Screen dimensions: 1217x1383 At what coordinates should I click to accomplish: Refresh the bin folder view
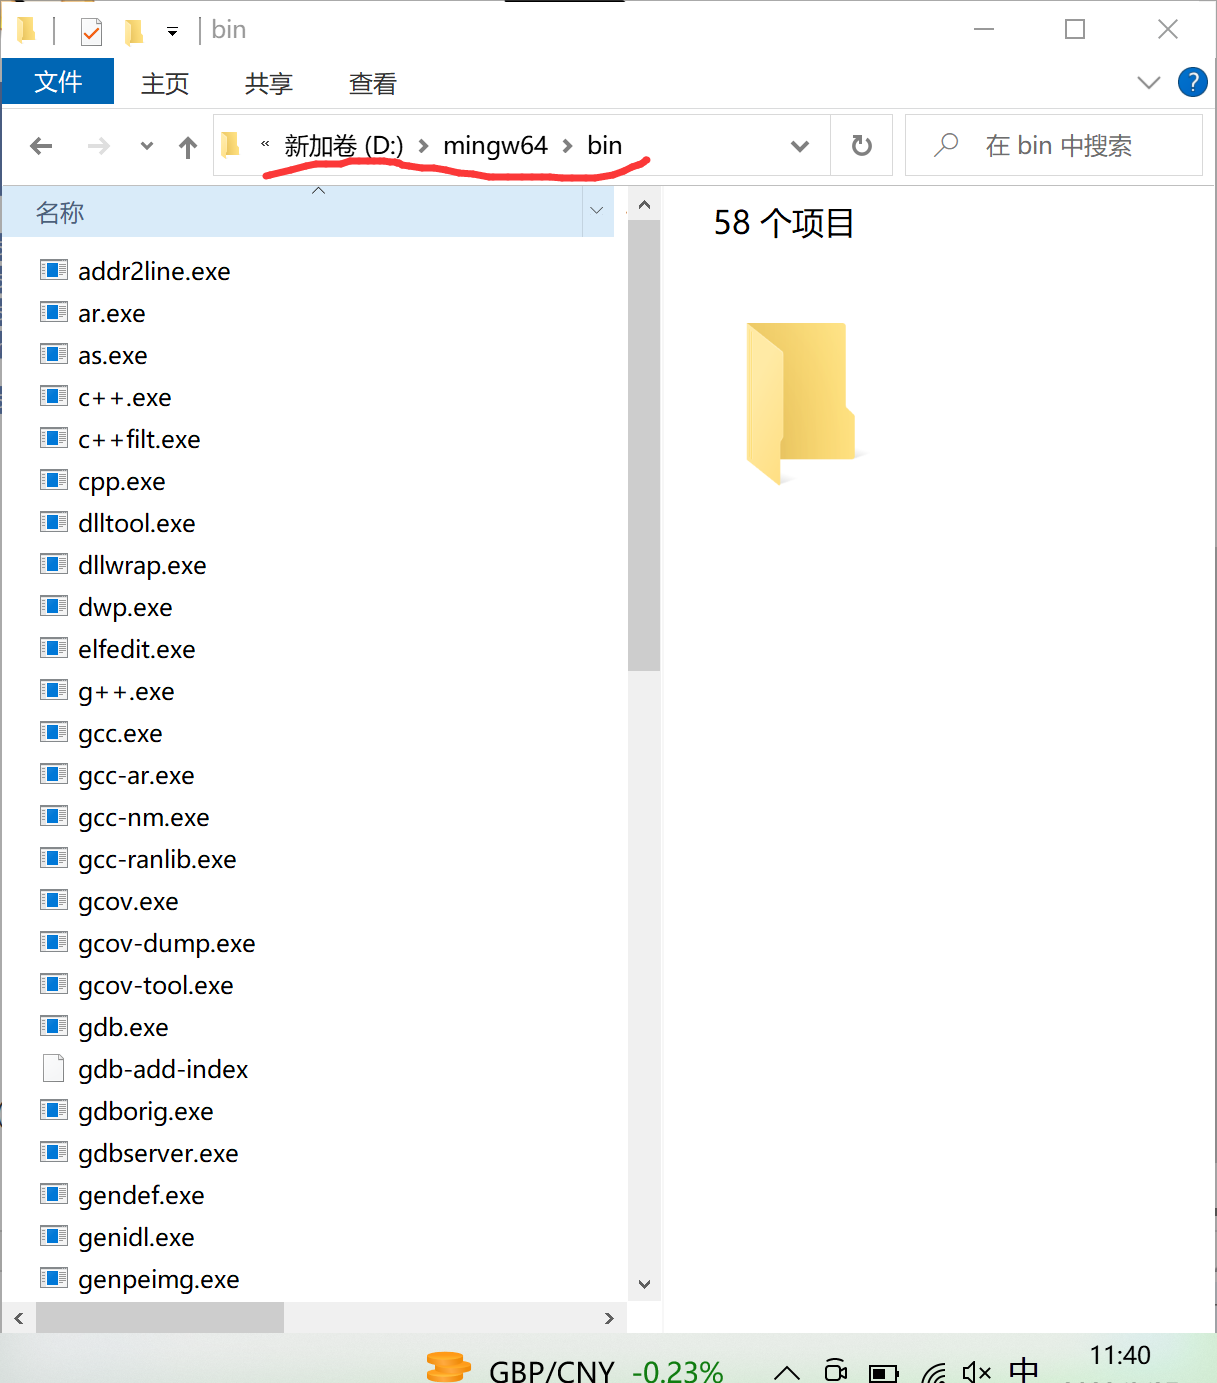[x=861, y=146]
